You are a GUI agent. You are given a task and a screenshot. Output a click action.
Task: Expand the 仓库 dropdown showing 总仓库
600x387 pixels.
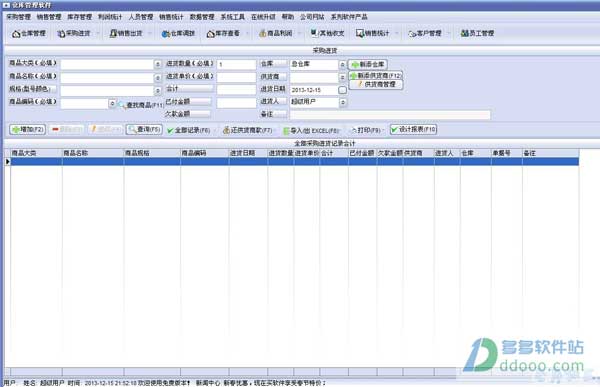click(x=342, y=65)
